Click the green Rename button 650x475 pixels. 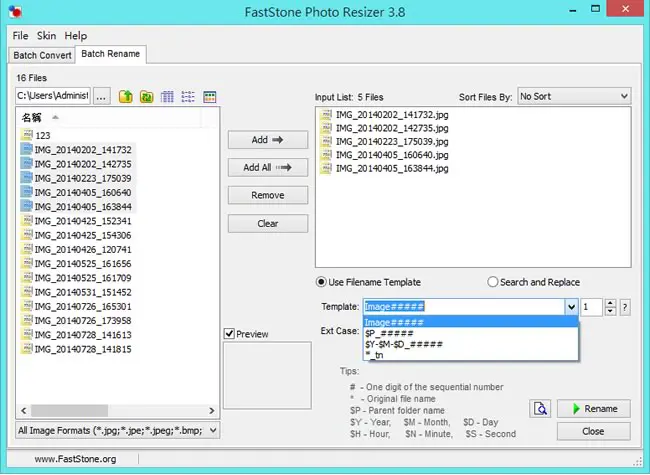[594, 409]
